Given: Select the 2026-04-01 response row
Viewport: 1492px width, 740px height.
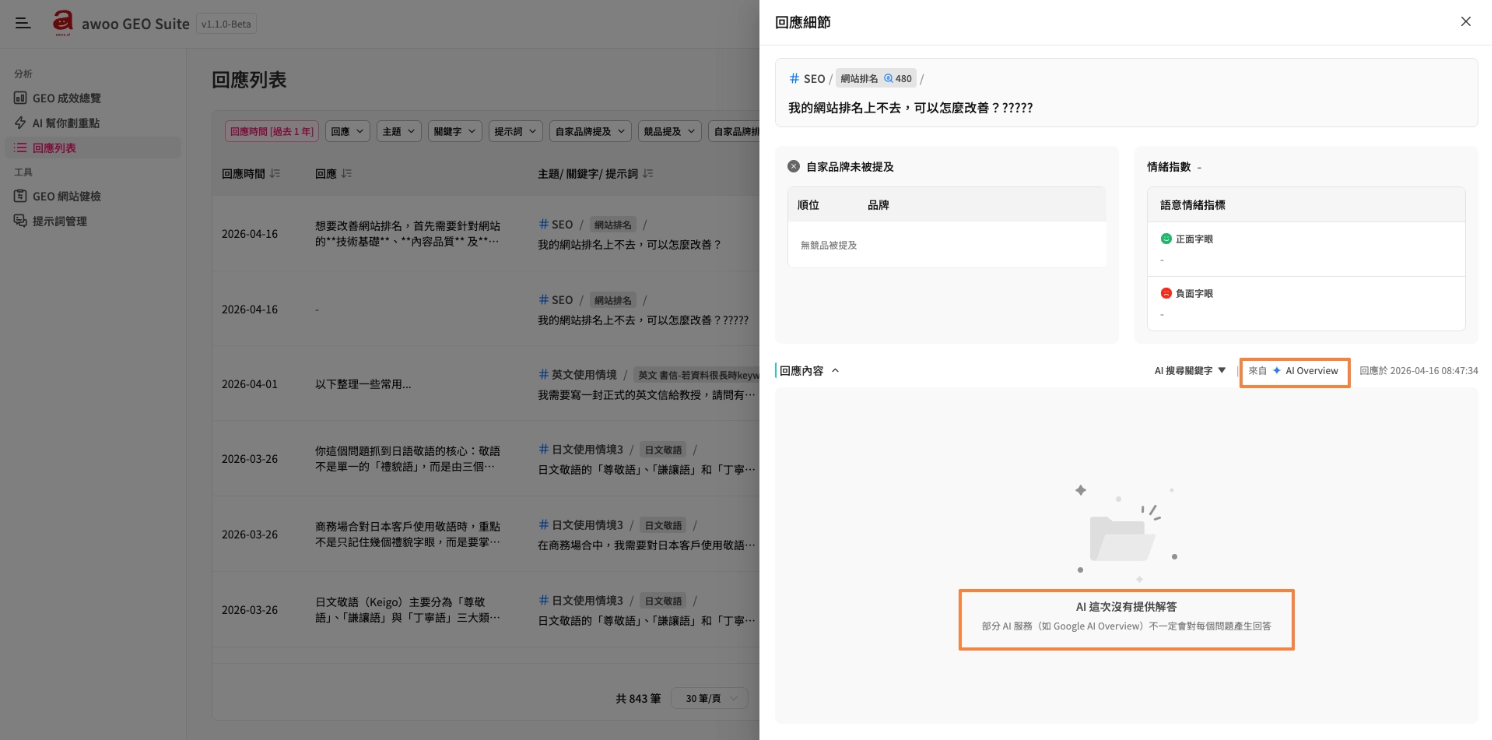Looking at the screenshot, I should click(485, 384).
